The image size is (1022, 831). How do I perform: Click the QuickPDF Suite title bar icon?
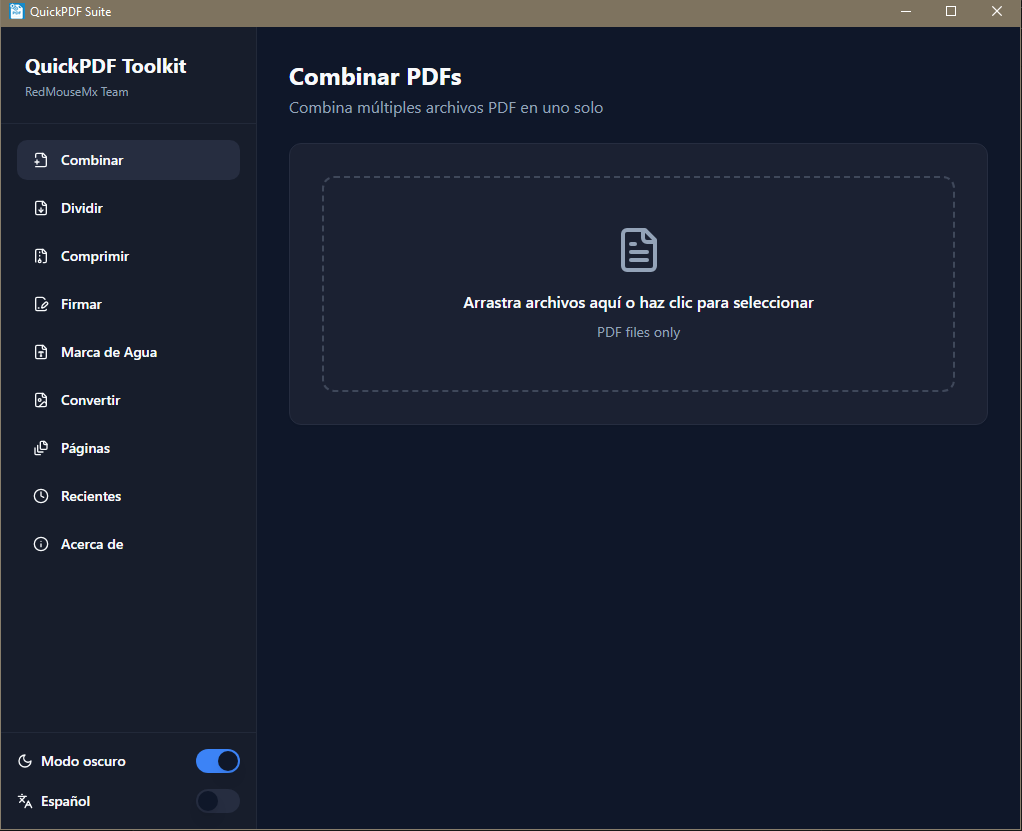(16, 12)
